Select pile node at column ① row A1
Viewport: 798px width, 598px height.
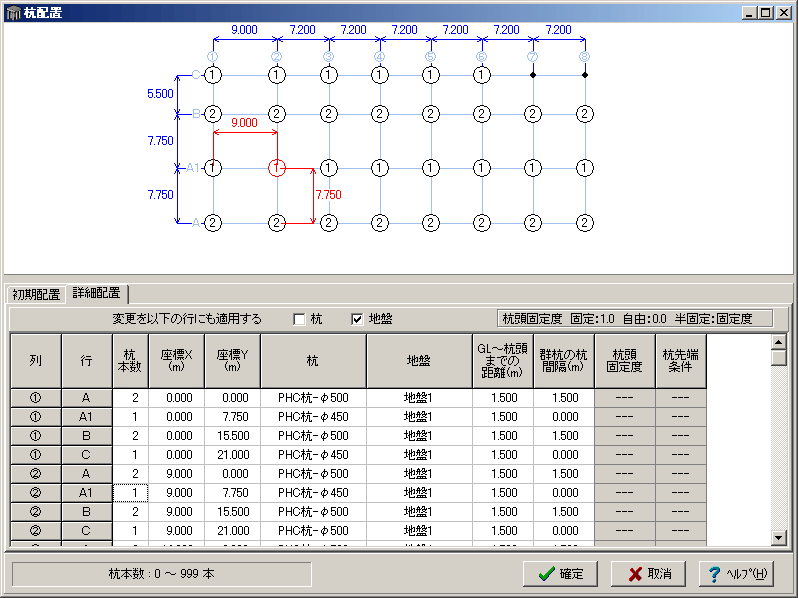click(x=213, y=167)
